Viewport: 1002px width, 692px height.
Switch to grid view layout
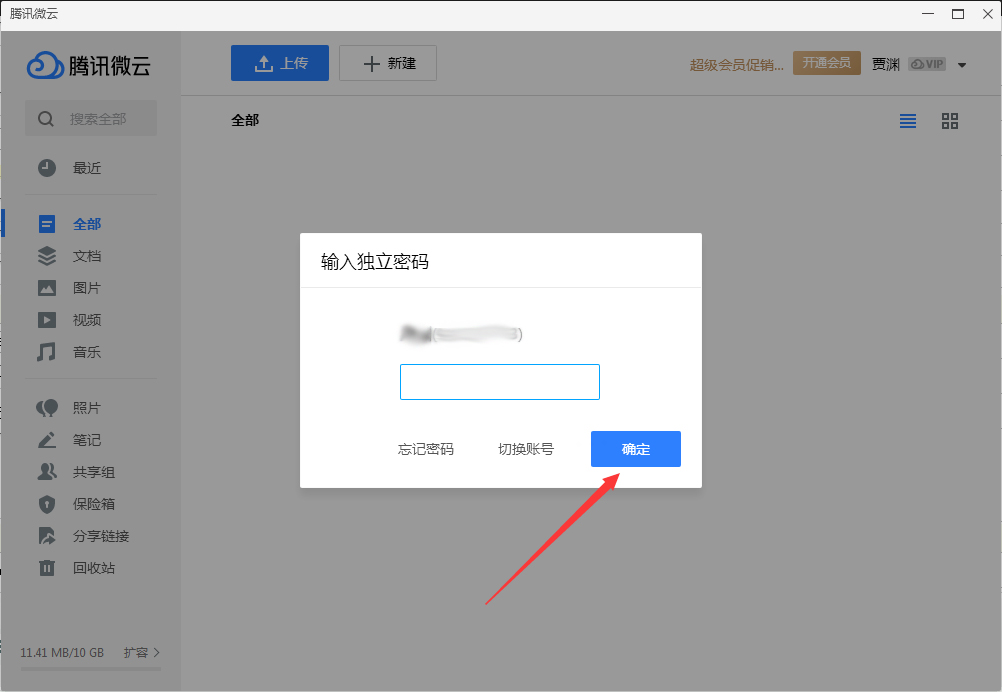949,120
